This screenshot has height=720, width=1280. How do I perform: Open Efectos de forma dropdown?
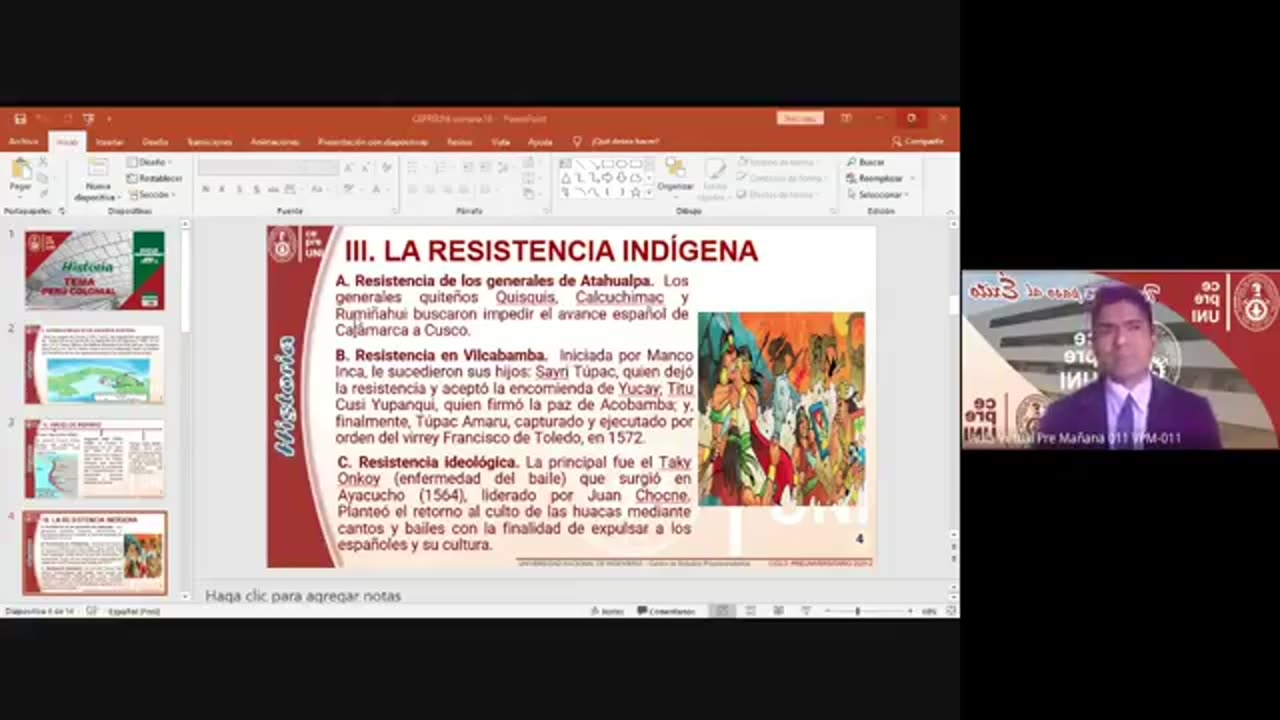781,194
